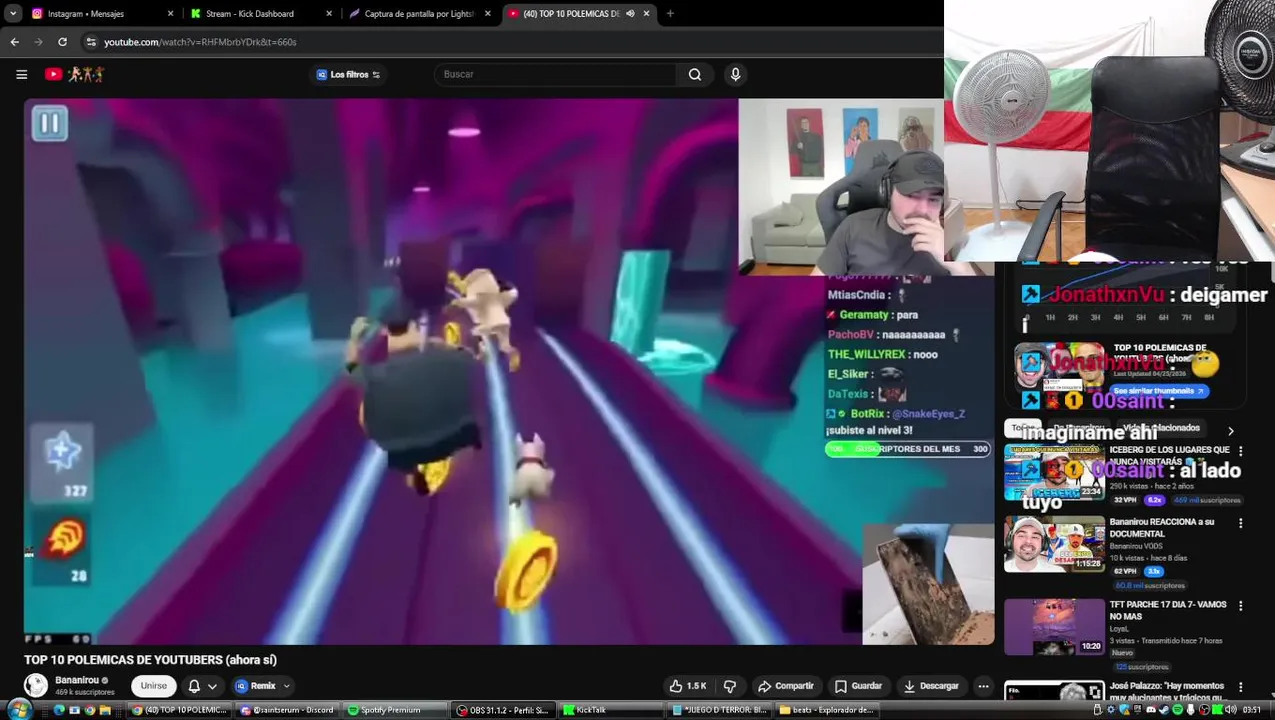Start voice search with the microphone
The height and width of the screenshot is (720, 1275).
[736, 74]
